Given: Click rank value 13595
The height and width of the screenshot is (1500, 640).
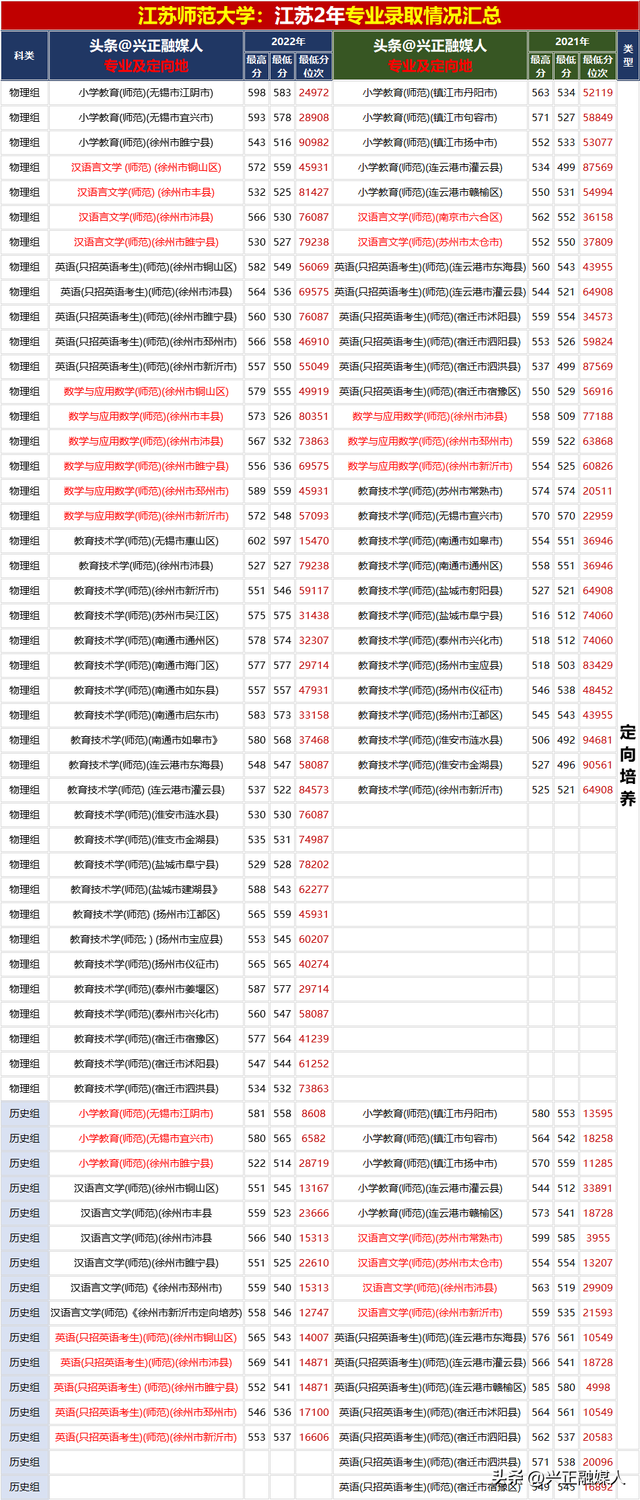Looking at the screenshot, I should (x=598, y=1113).
